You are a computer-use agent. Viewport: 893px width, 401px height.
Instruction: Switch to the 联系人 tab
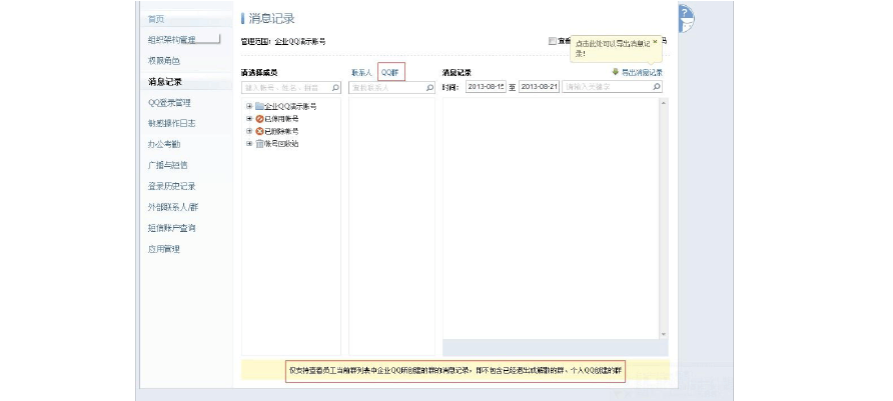point(361,72)
